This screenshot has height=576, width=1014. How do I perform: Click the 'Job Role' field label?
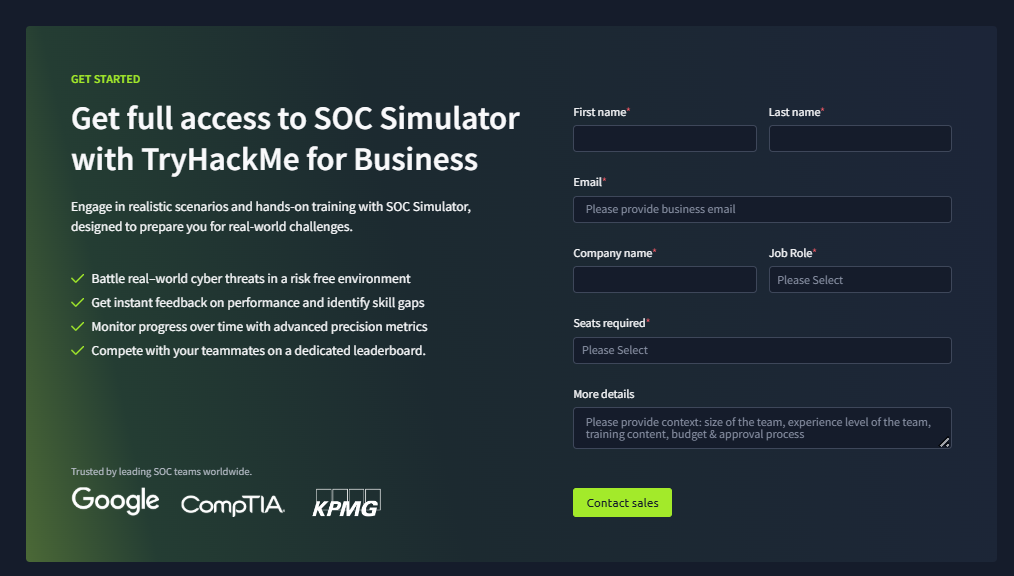(x=792, y=253)
